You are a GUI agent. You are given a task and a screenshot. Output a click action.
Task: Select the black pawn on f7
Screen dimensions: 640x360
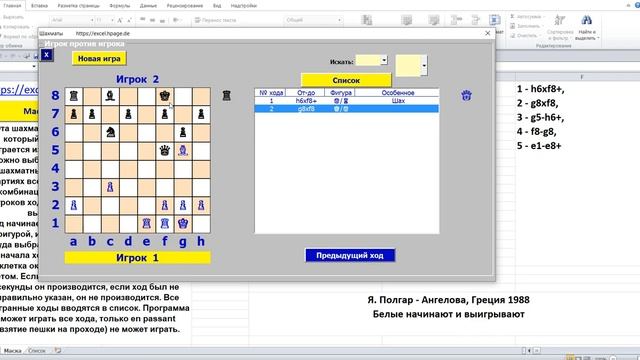pos(164,114)
